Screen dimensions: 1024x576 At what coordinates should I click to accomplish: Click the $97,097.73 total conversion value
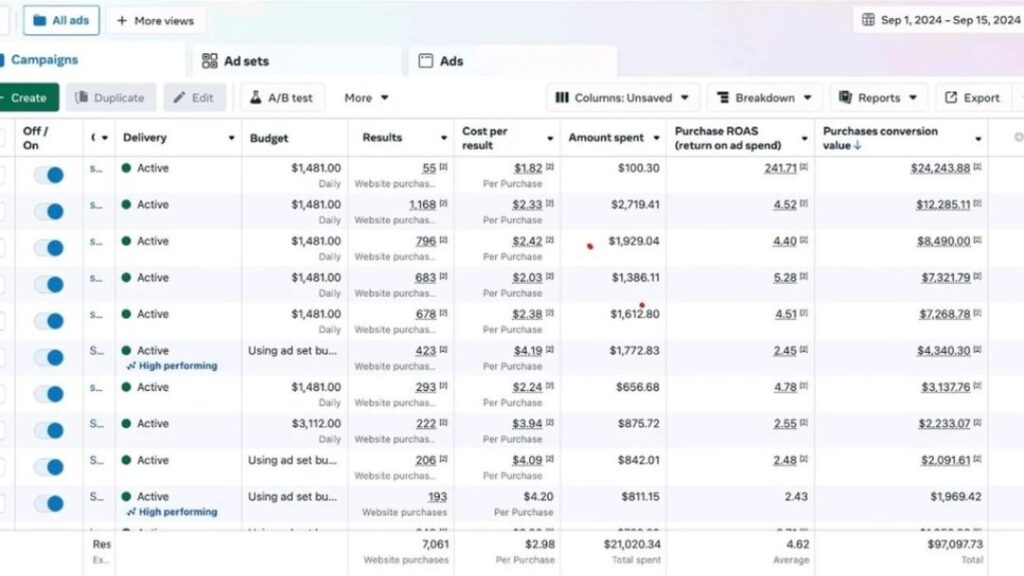point(954,544)
